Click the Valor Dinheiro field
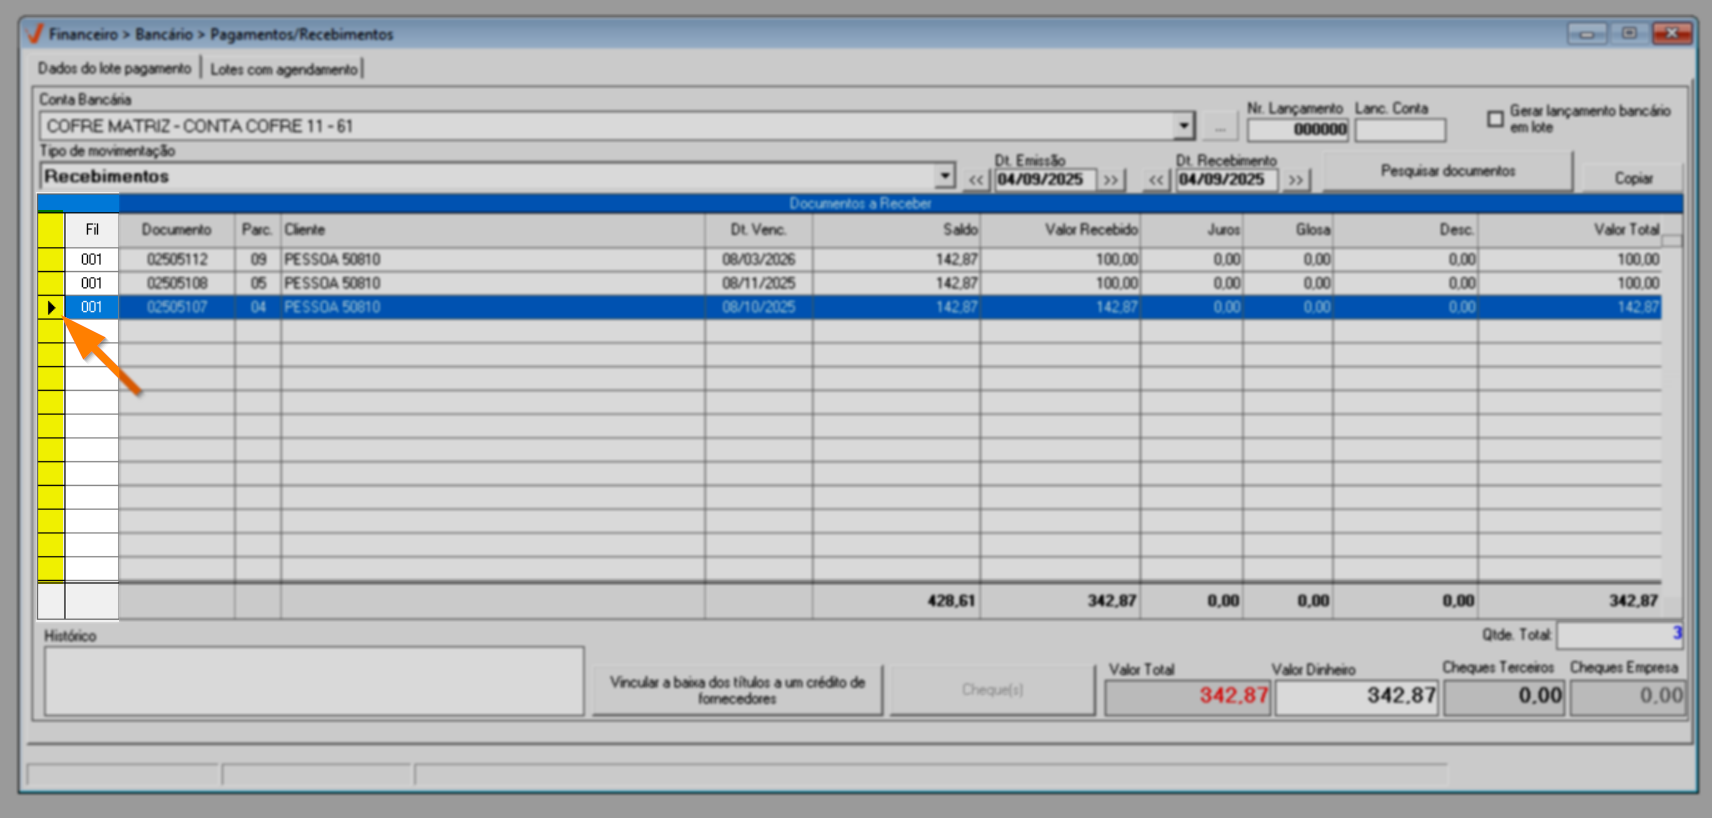The image size is (1712, 818). 1356,696
